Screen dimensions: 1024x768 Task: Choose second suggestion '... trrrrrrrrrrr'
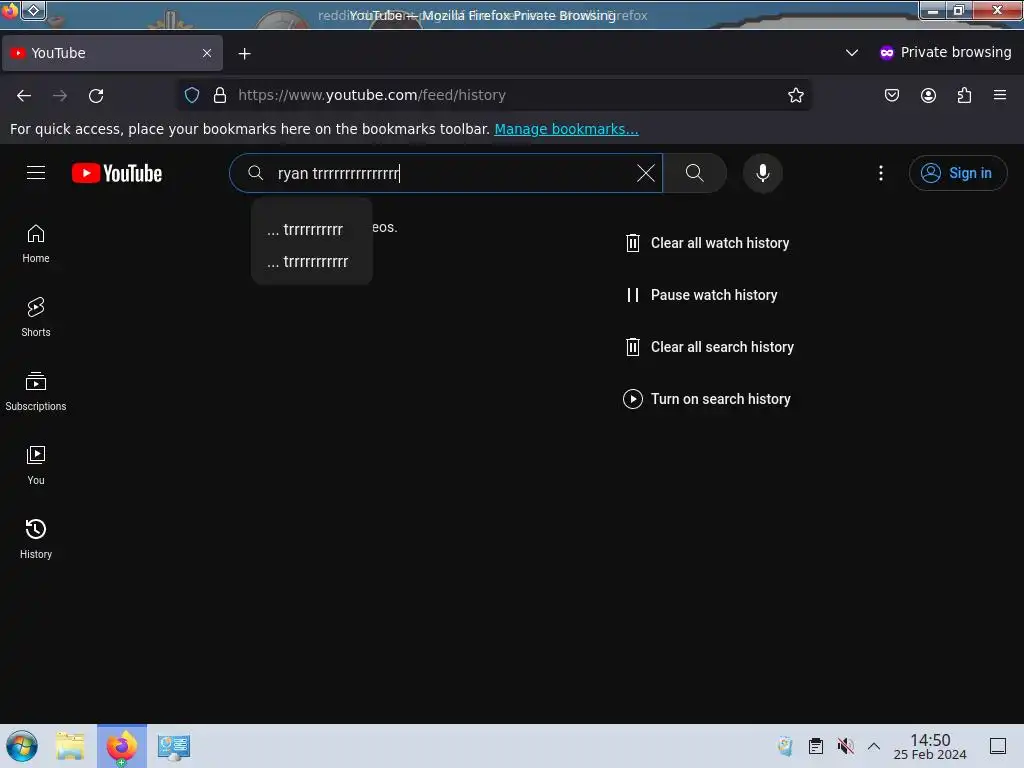point(312,261)
